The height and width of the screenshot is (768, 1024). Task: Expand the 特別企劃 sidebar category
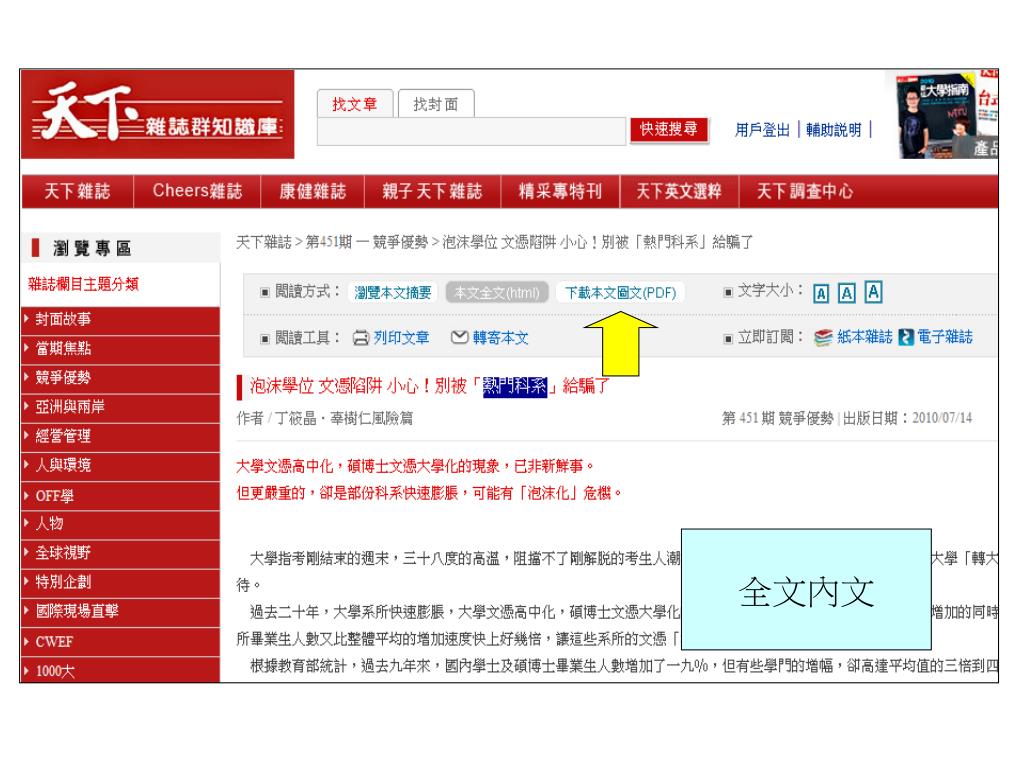(x=120, y=583)
